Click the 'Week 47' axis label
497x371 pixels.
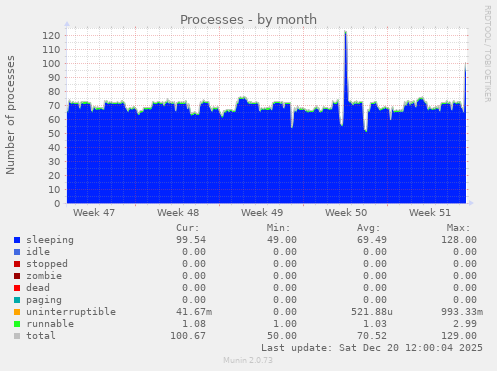click(94, 213)
